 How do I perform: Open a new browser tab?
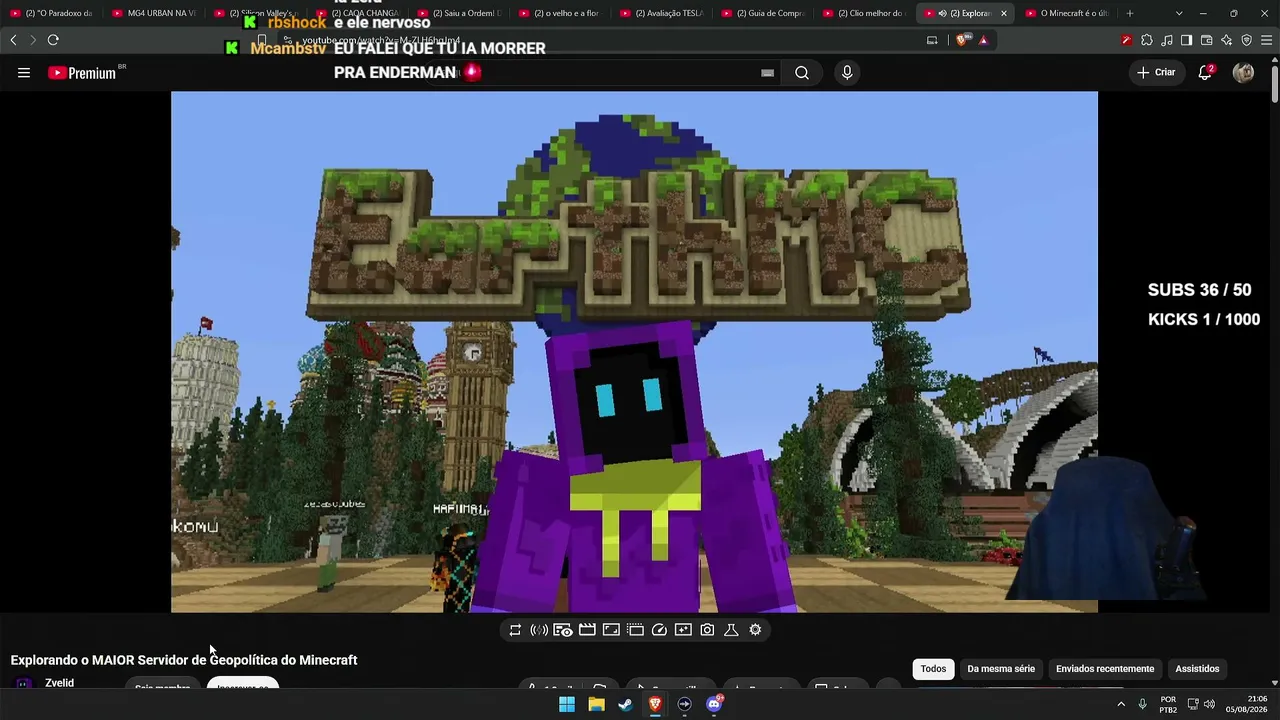click(1130, 13)
